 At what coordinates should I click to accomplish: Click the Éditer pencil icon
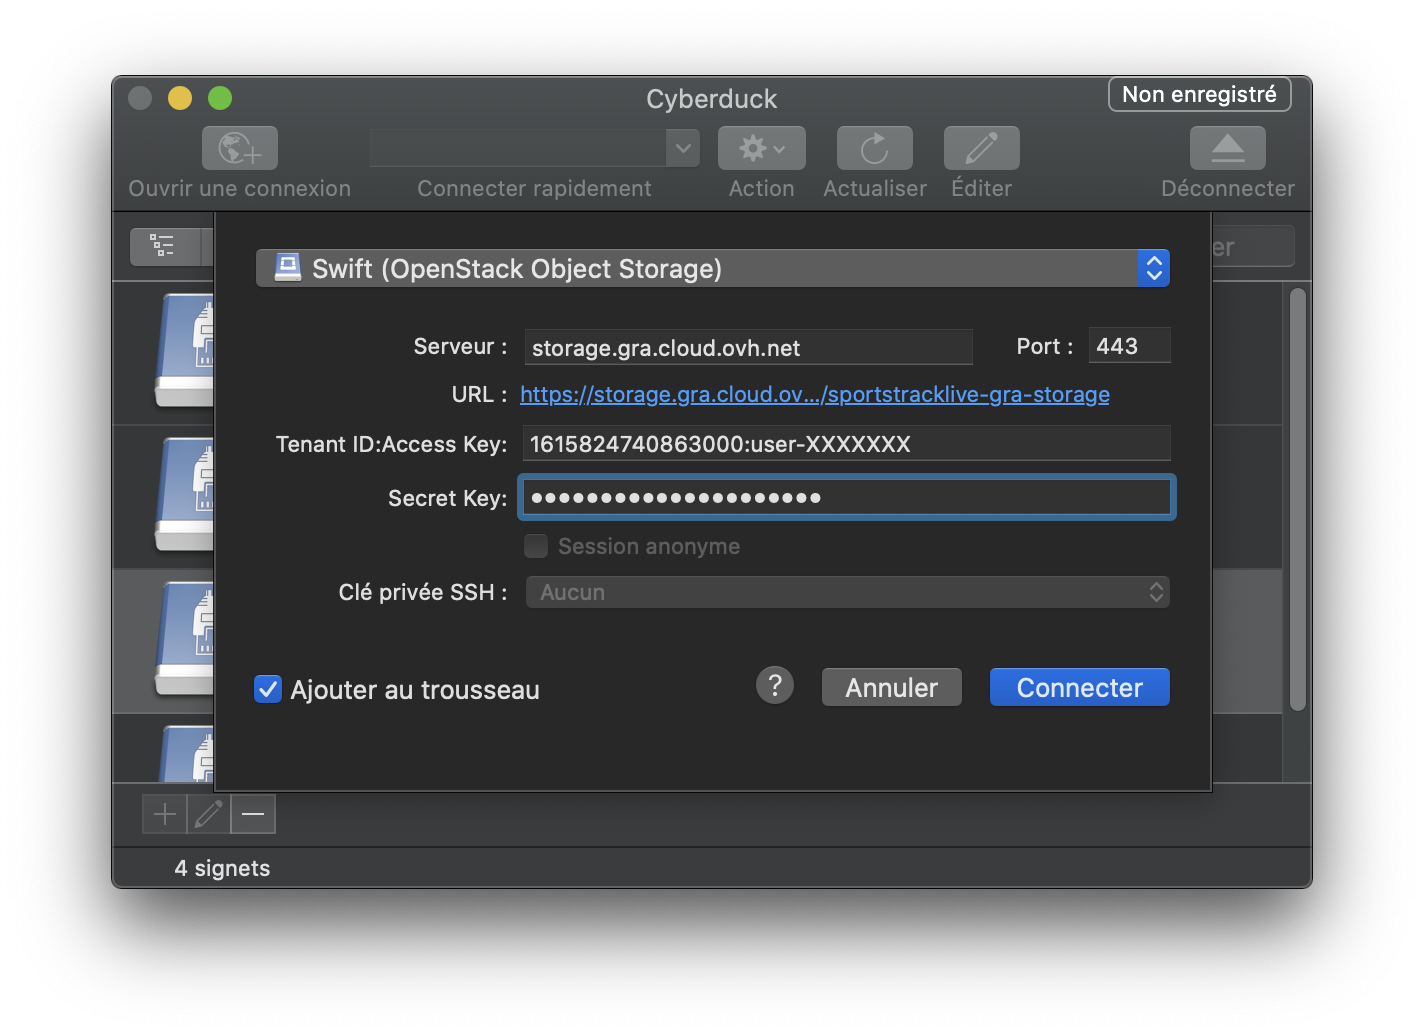pyautogui.click(x=981, y=149)
